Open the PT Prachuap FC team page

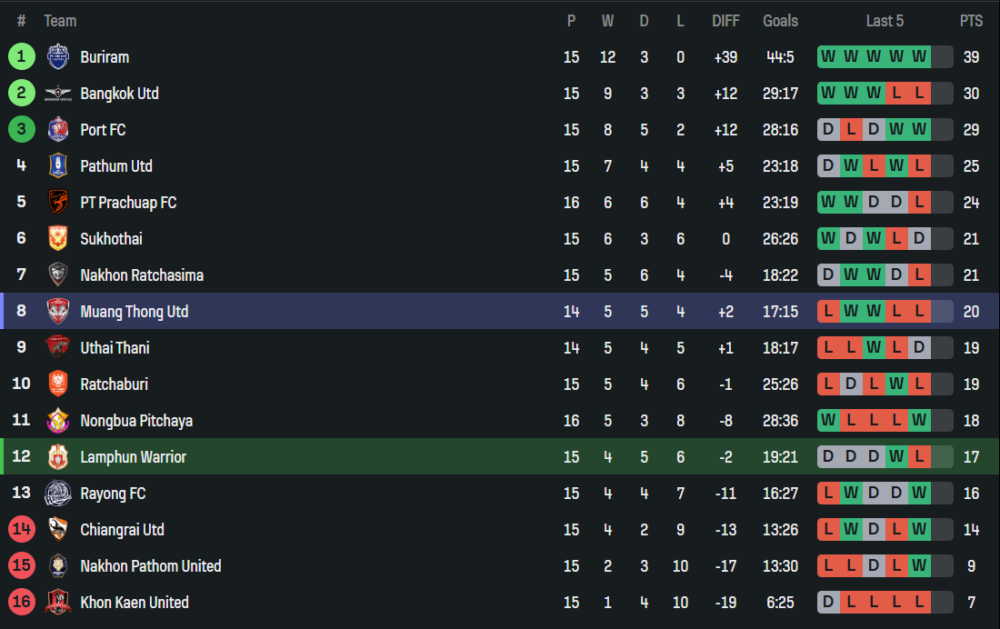(128, 203)
